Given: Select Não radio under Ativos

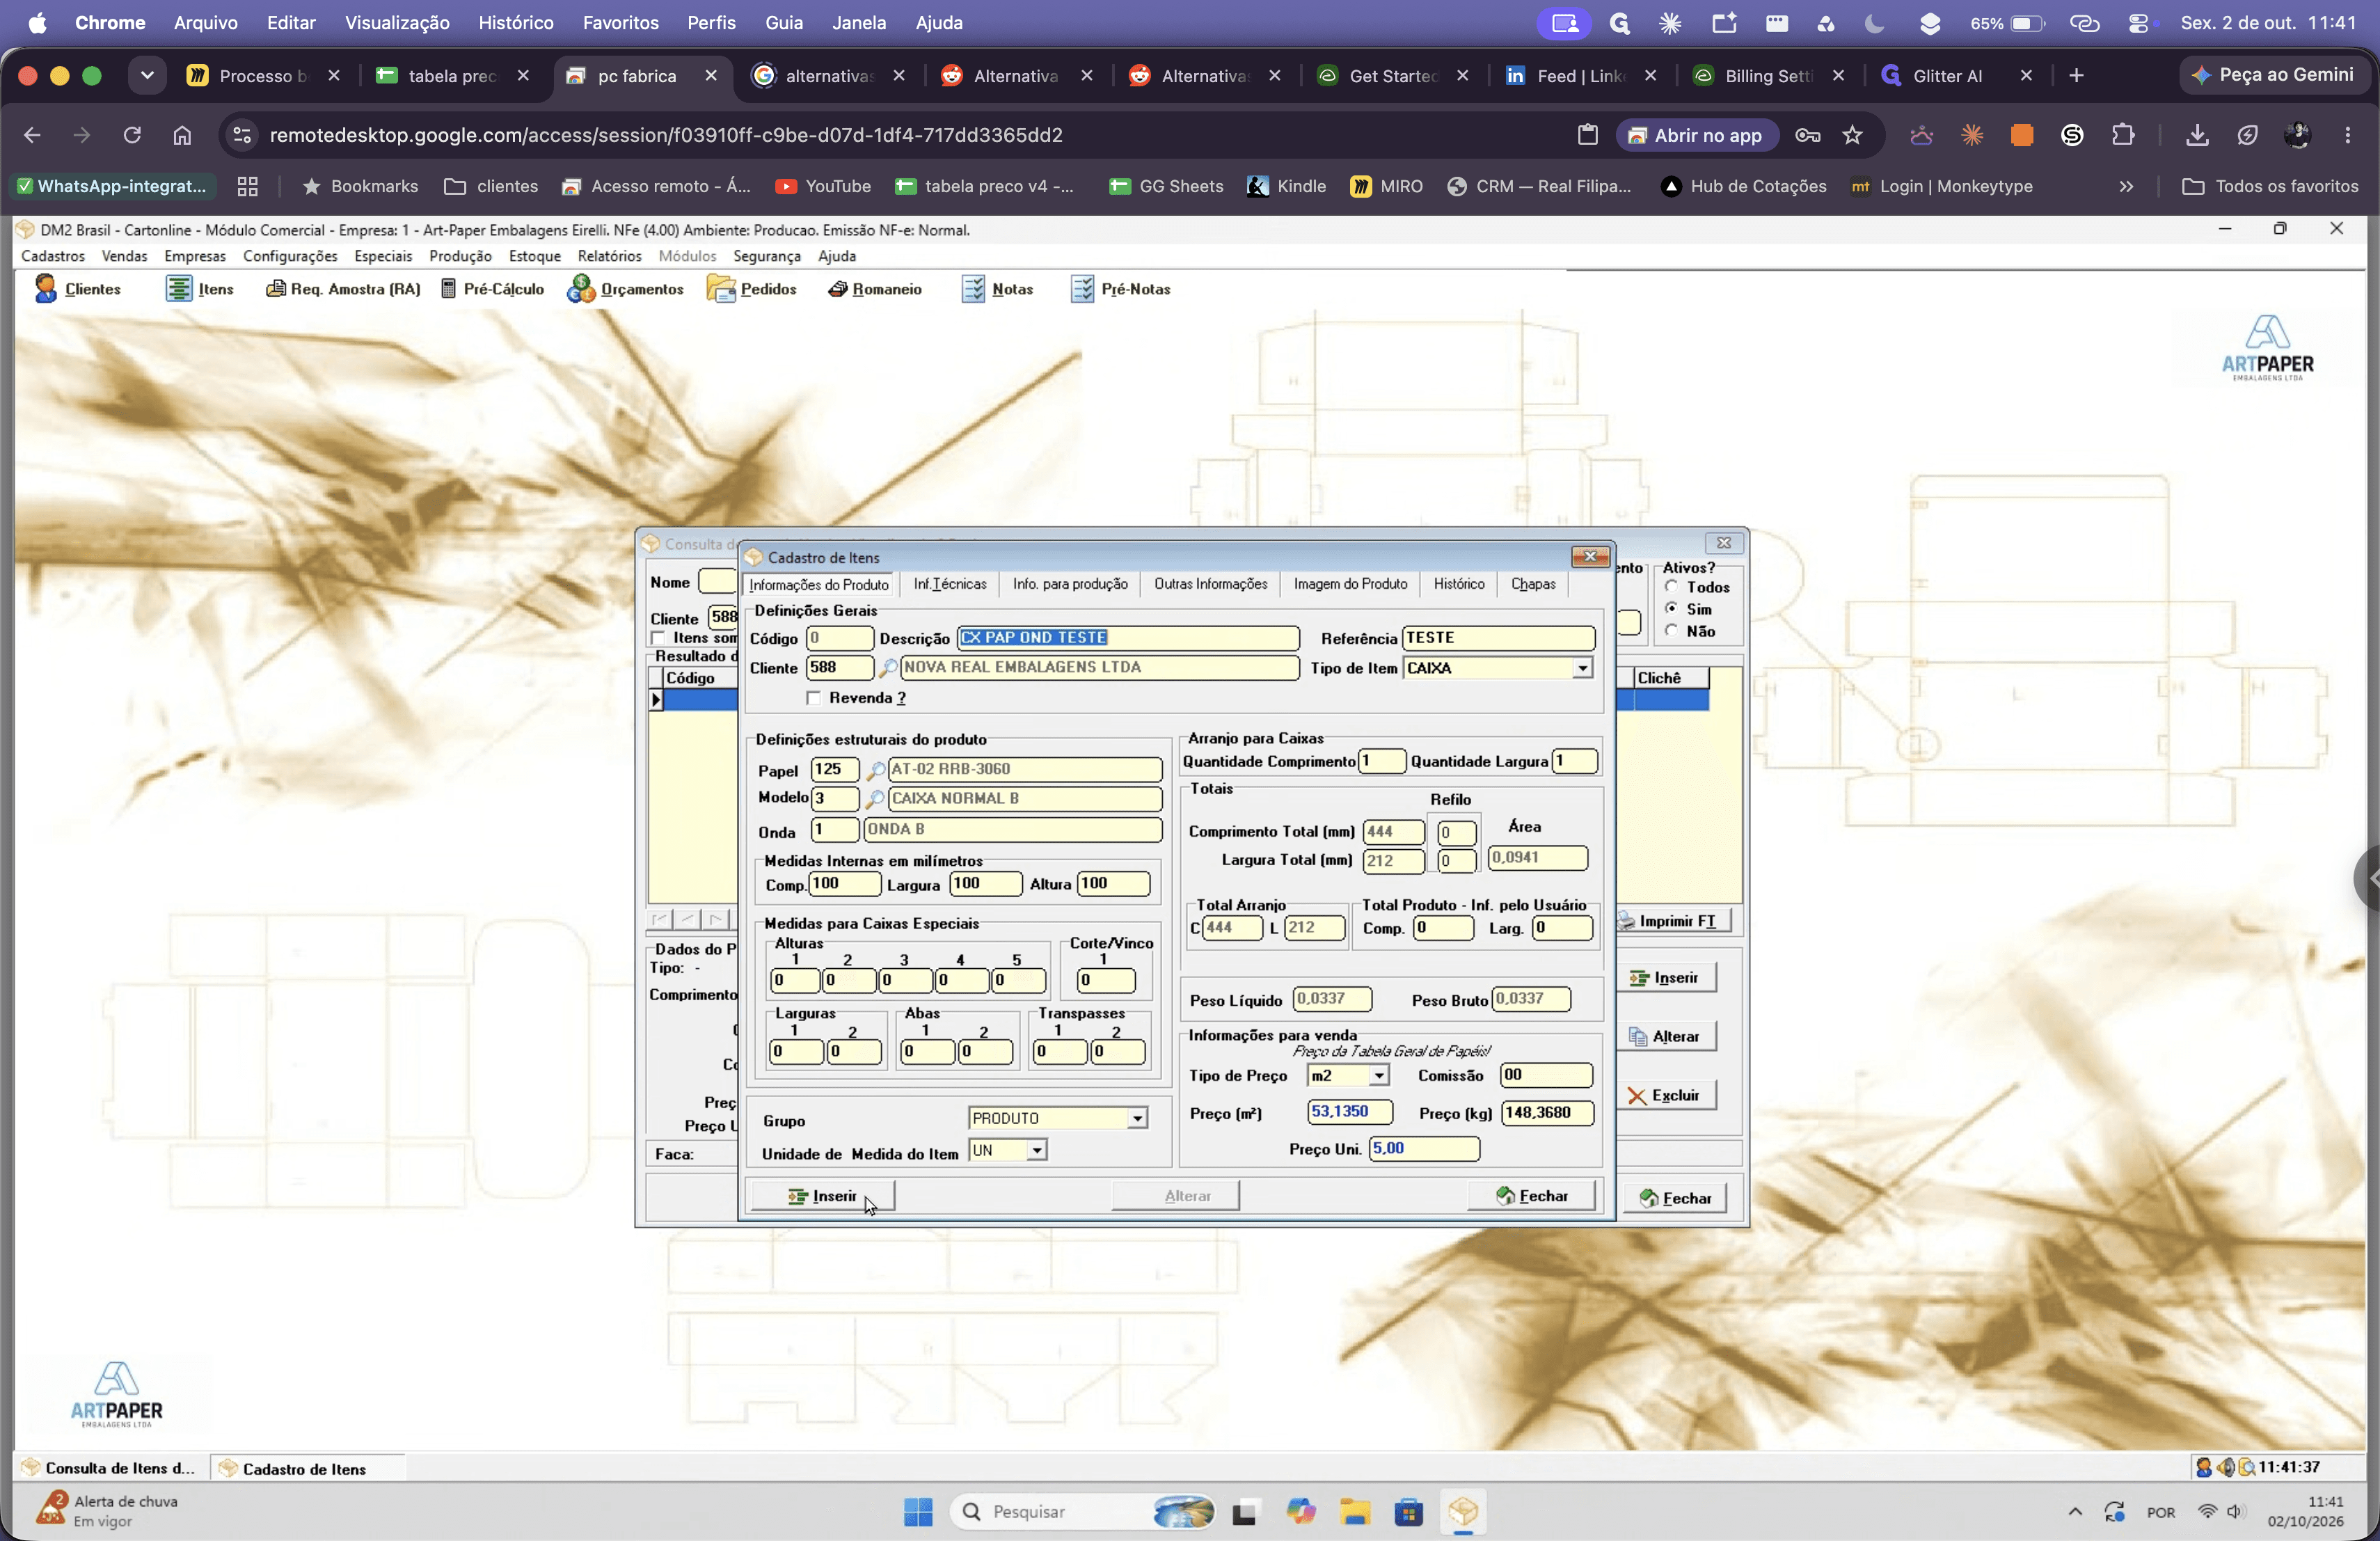Looking at the screenshot, I should [x=1671, y=631].
